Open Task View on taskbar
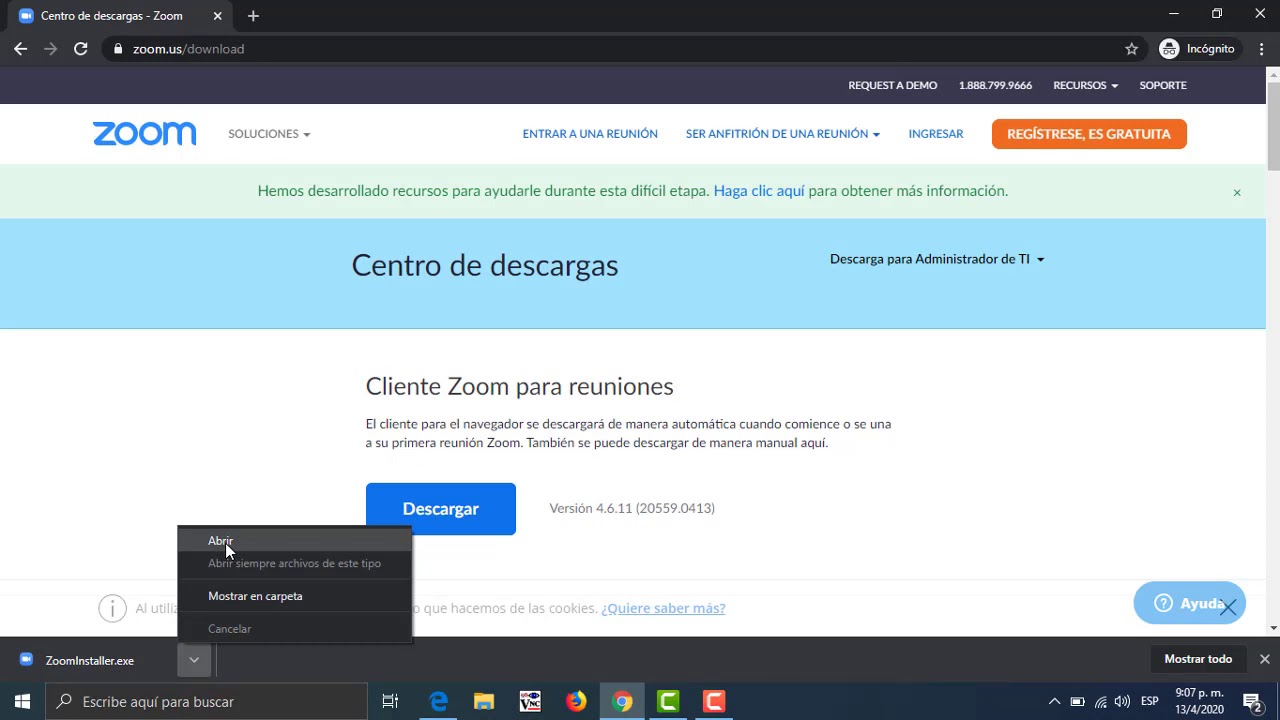Image resolution: width=1280 pixels, height=720 pixels. tap(390, 701)
